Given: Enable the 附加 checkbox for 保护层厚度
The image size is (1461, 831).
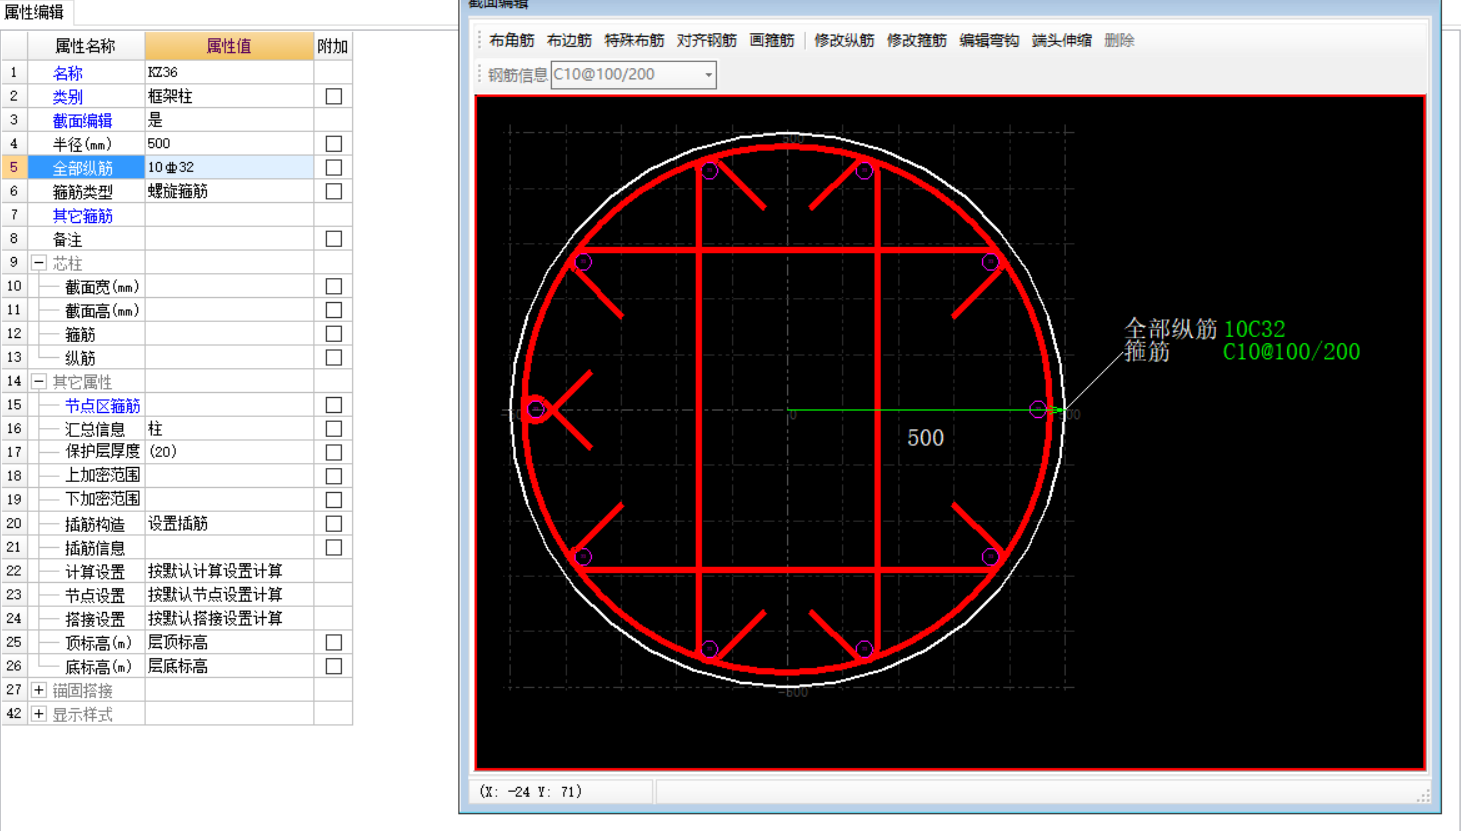Looking at the screenshot, I should click(334, 453).
